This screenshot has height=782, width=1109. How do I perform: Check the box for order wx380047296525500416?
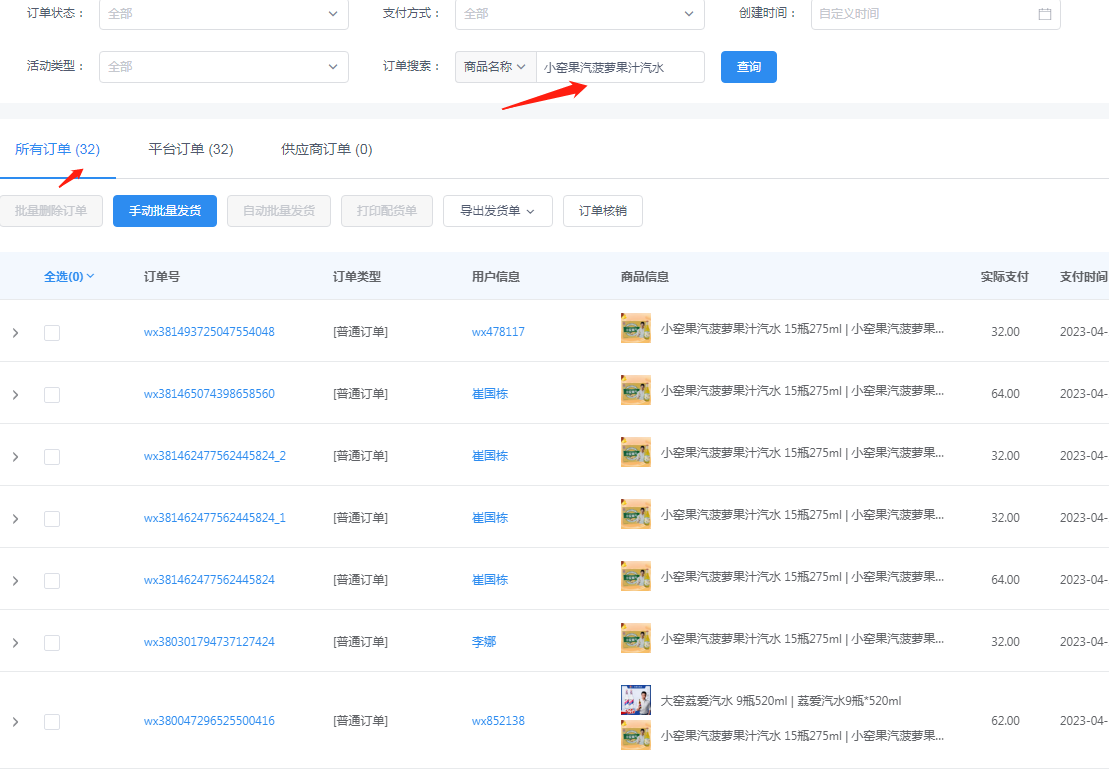(x=52, y=722)
